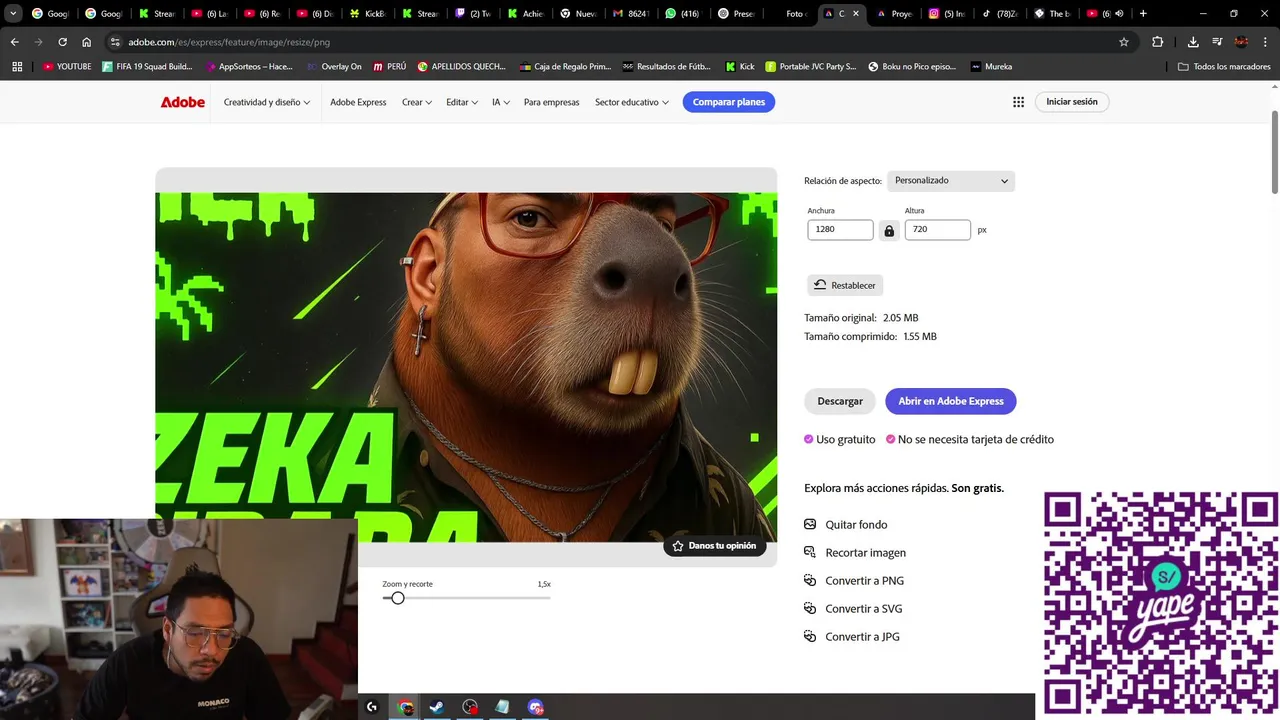Toggle the aspect ratio lock icon
The height and width of the screenshot is (720, 1280).
889,230
